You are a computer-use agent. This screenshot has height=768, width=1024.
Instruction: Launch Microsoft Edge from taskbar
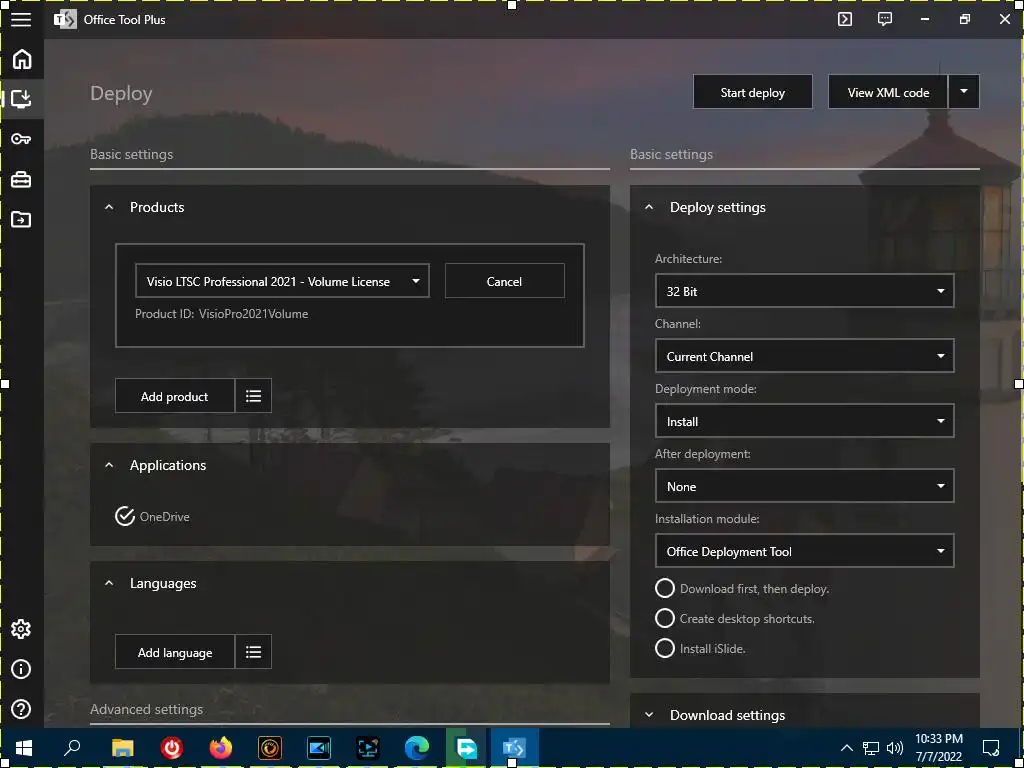[x=417, y=748]
